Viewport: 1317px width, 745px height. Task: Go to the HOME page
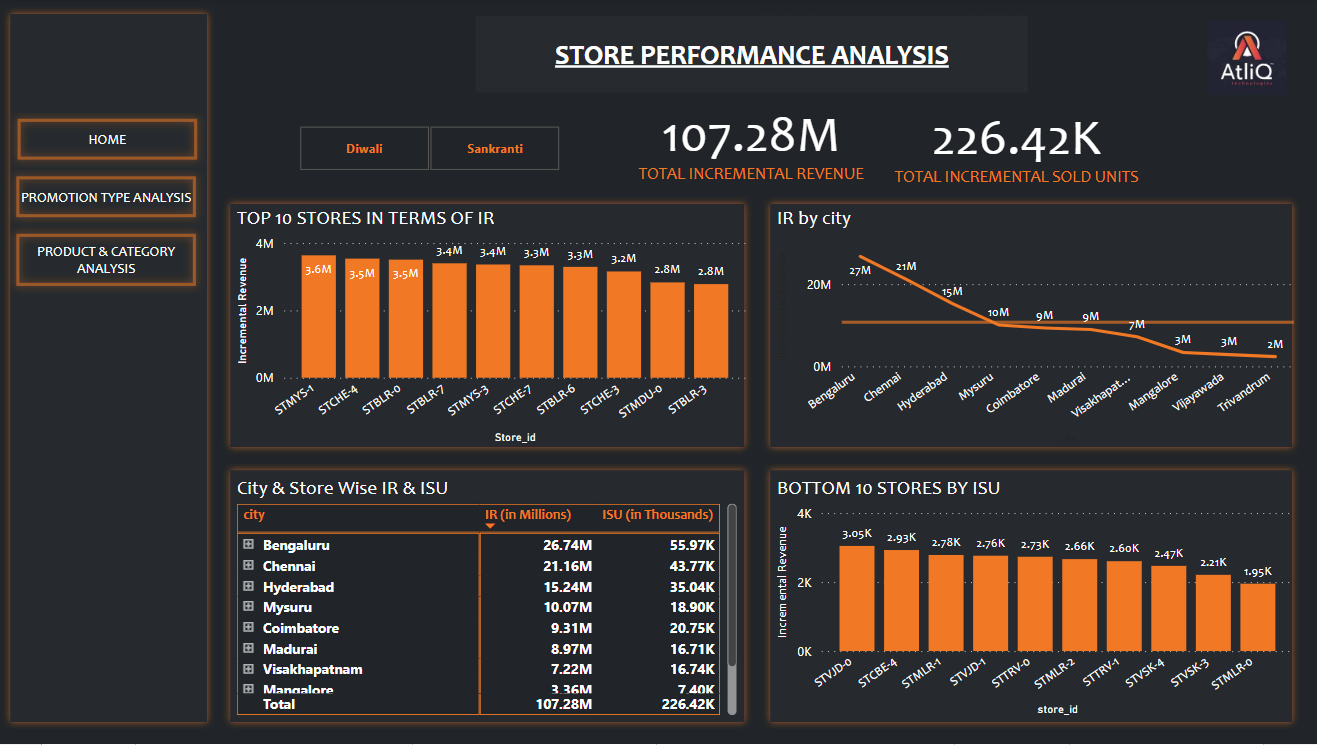[107, 140]
